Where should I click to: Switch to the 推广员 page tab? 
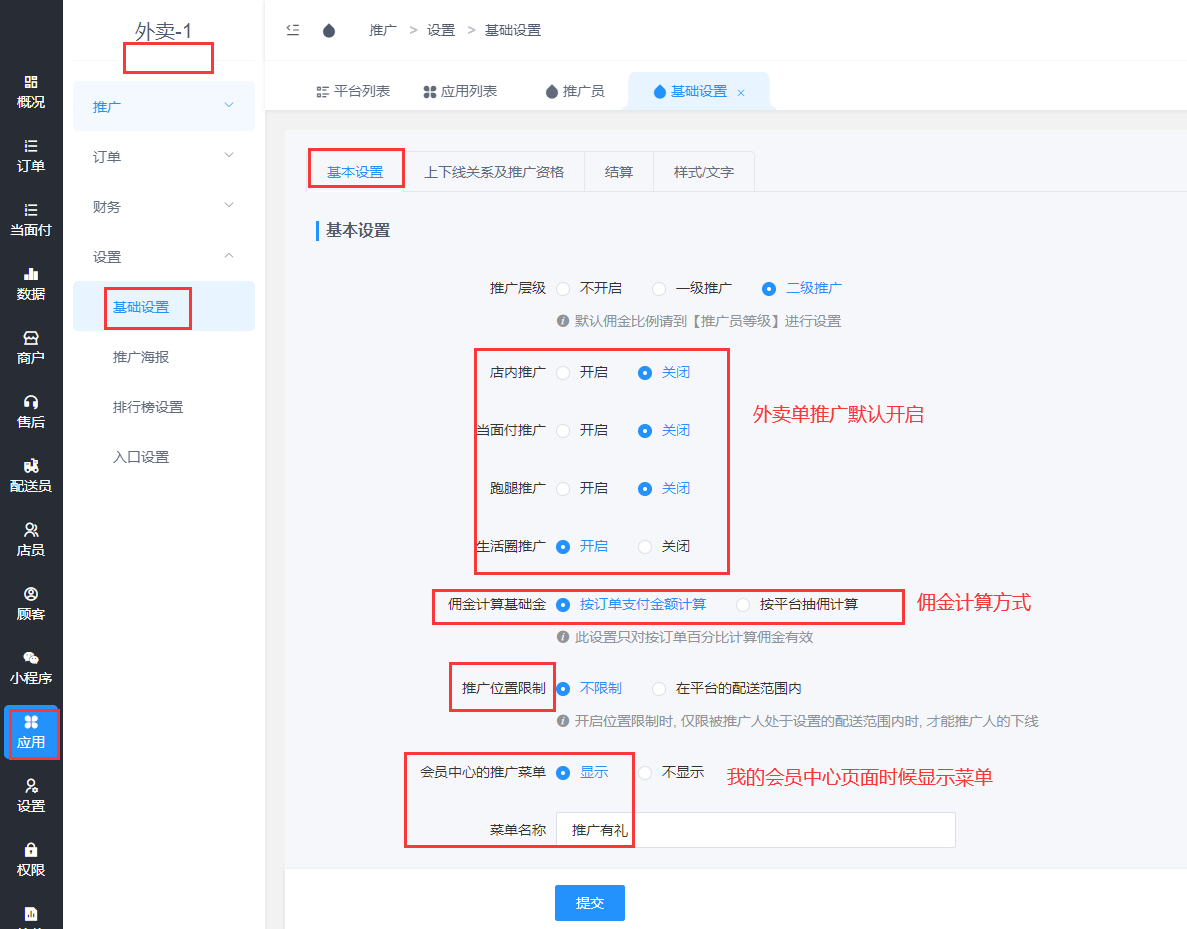click(575, 91)
